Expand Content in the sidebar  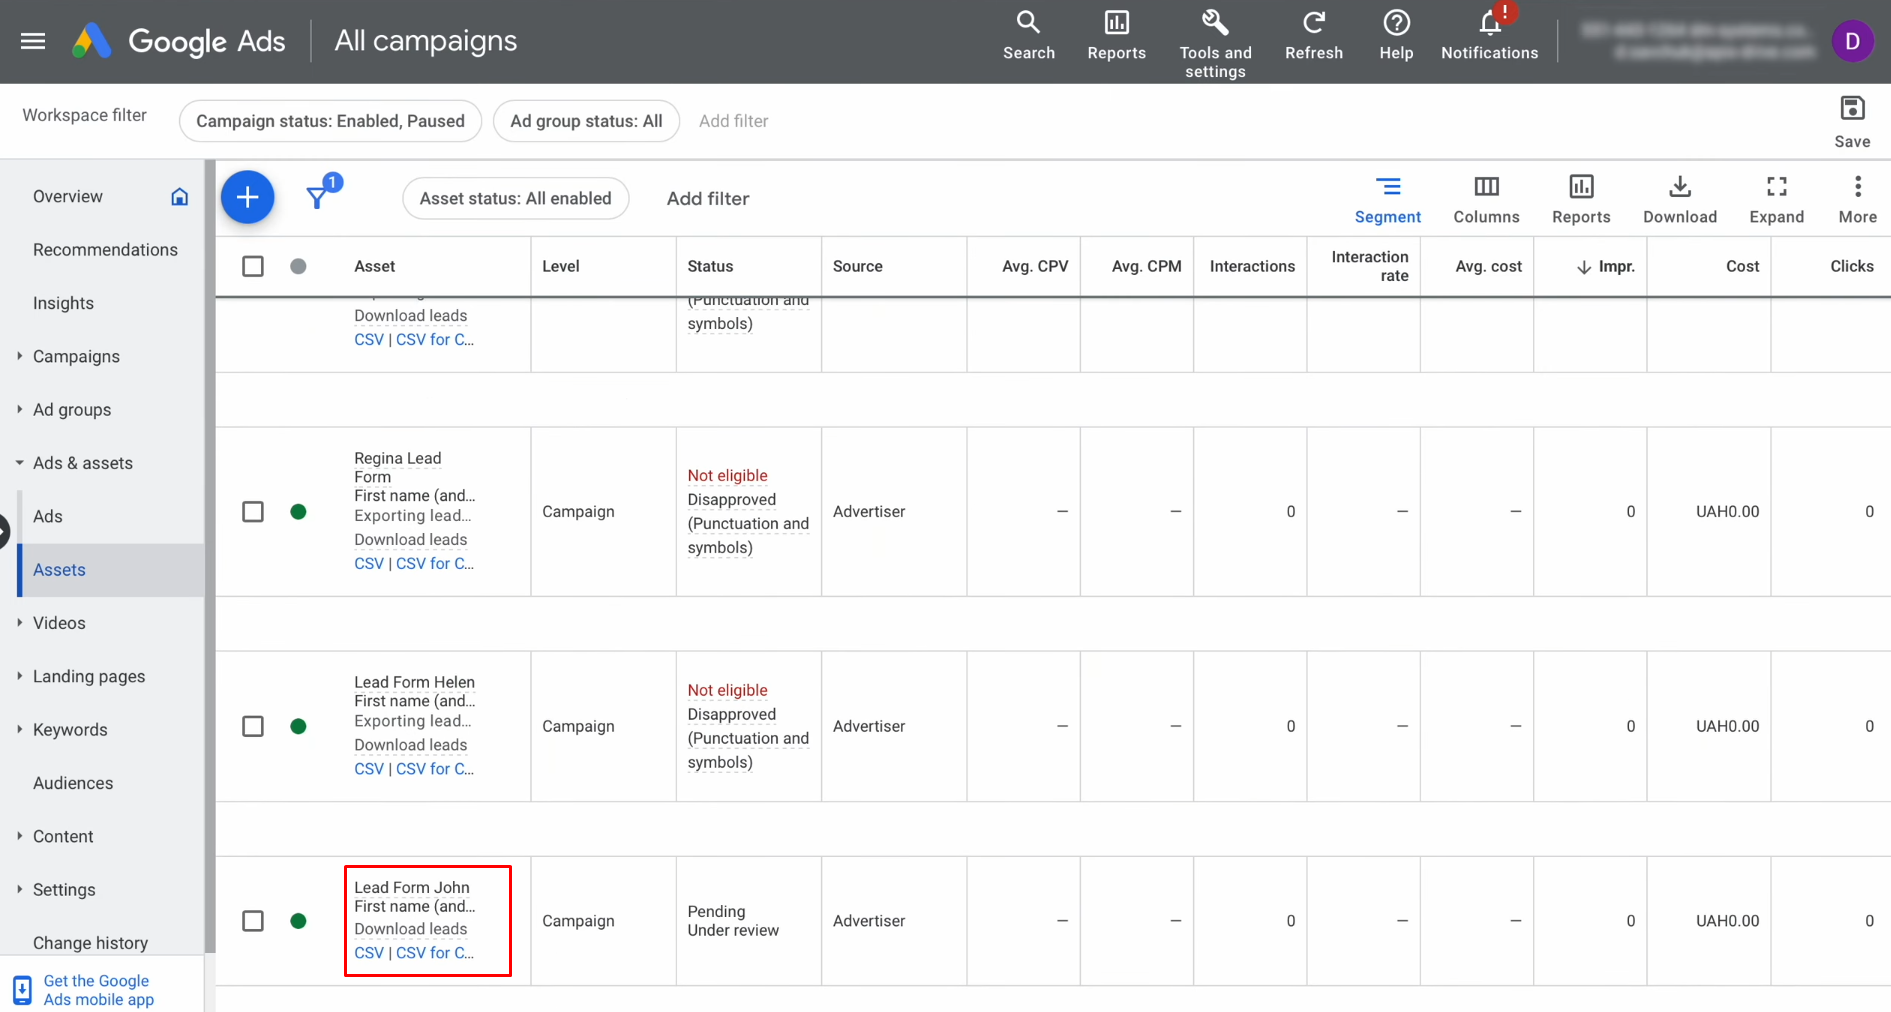tap(19, 836)
